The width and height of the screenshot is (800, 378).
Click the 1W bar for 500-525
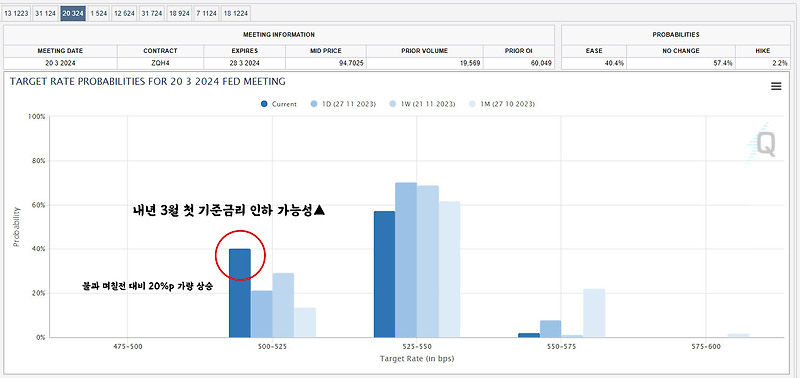283,305
